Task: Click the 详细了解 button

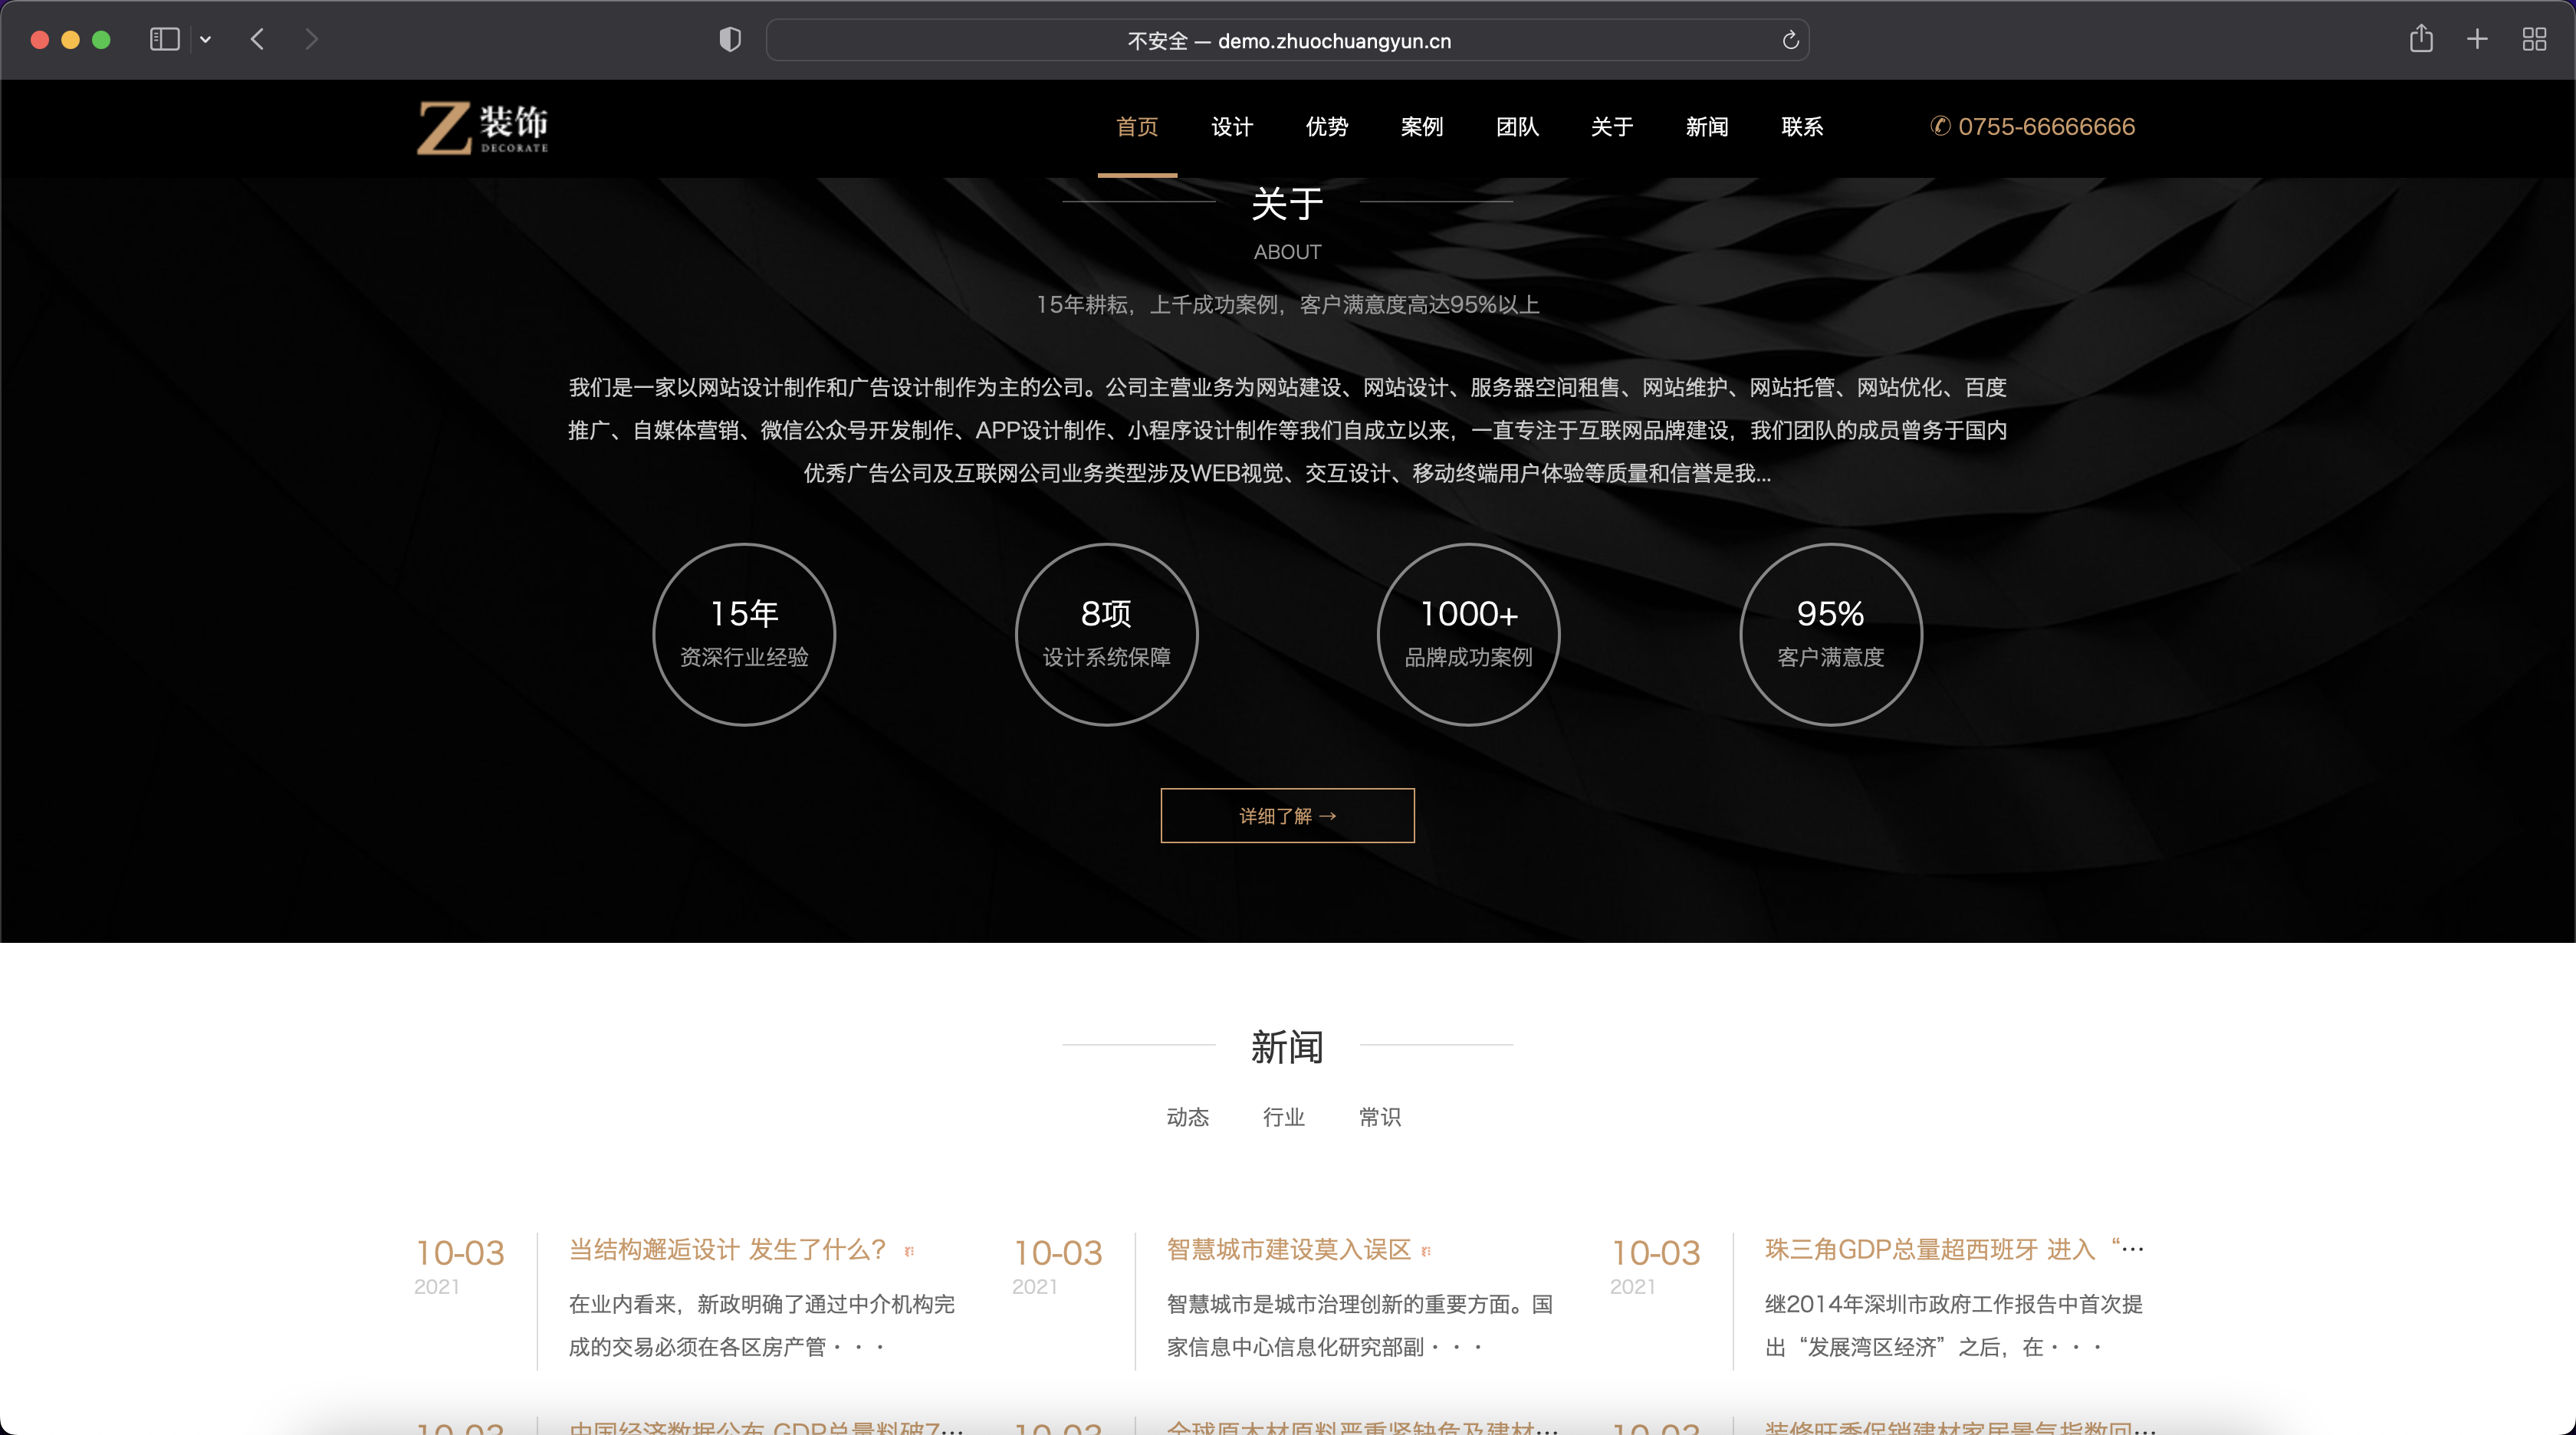Action: [1287, 816]
